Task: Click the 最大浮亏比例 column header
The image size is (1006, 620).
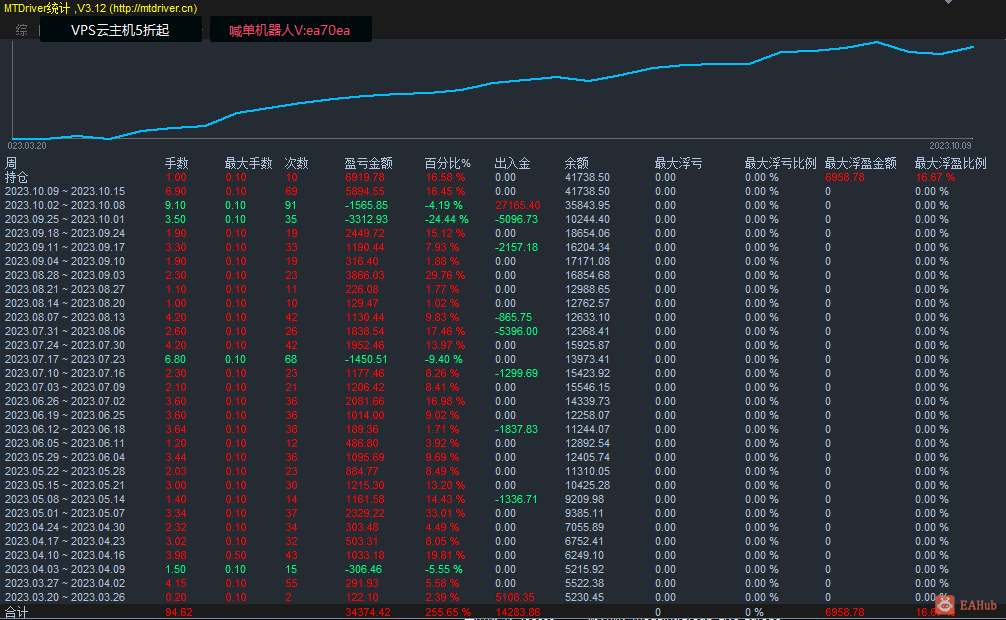Action: click(x=780, y=163)
